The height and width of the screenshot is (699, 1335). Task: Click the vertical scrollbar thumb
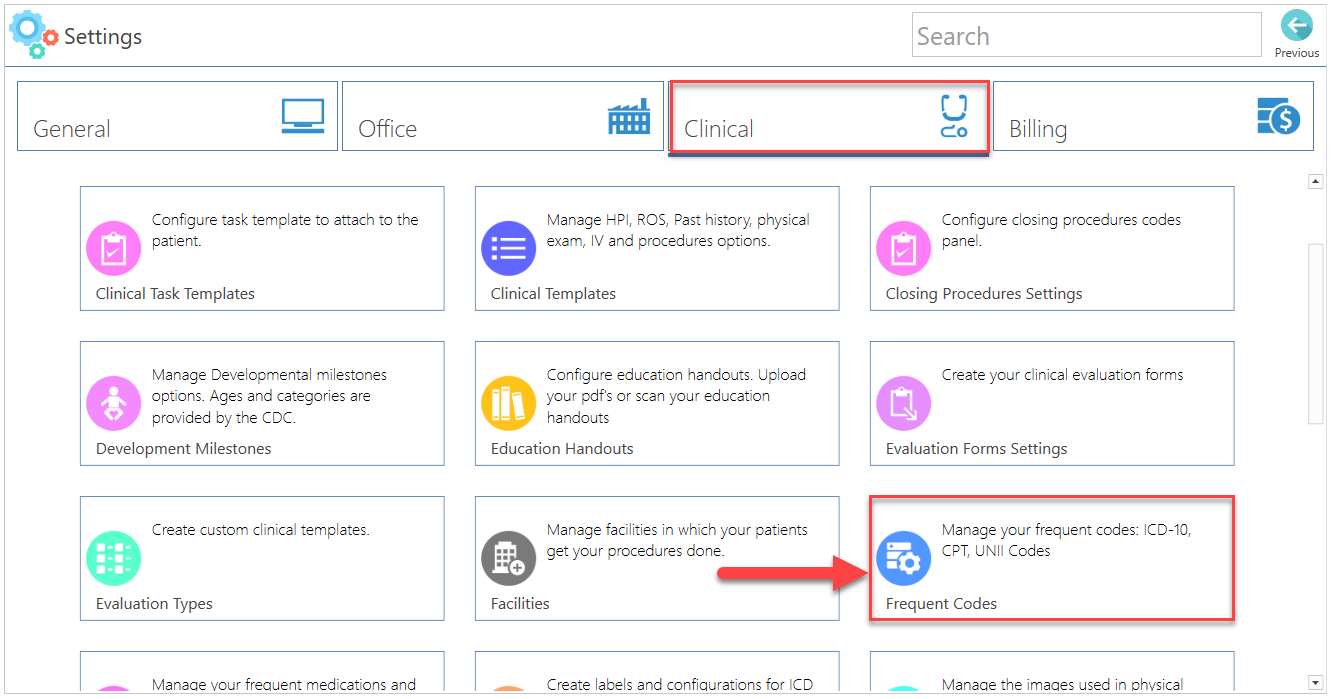point(1316,332)
